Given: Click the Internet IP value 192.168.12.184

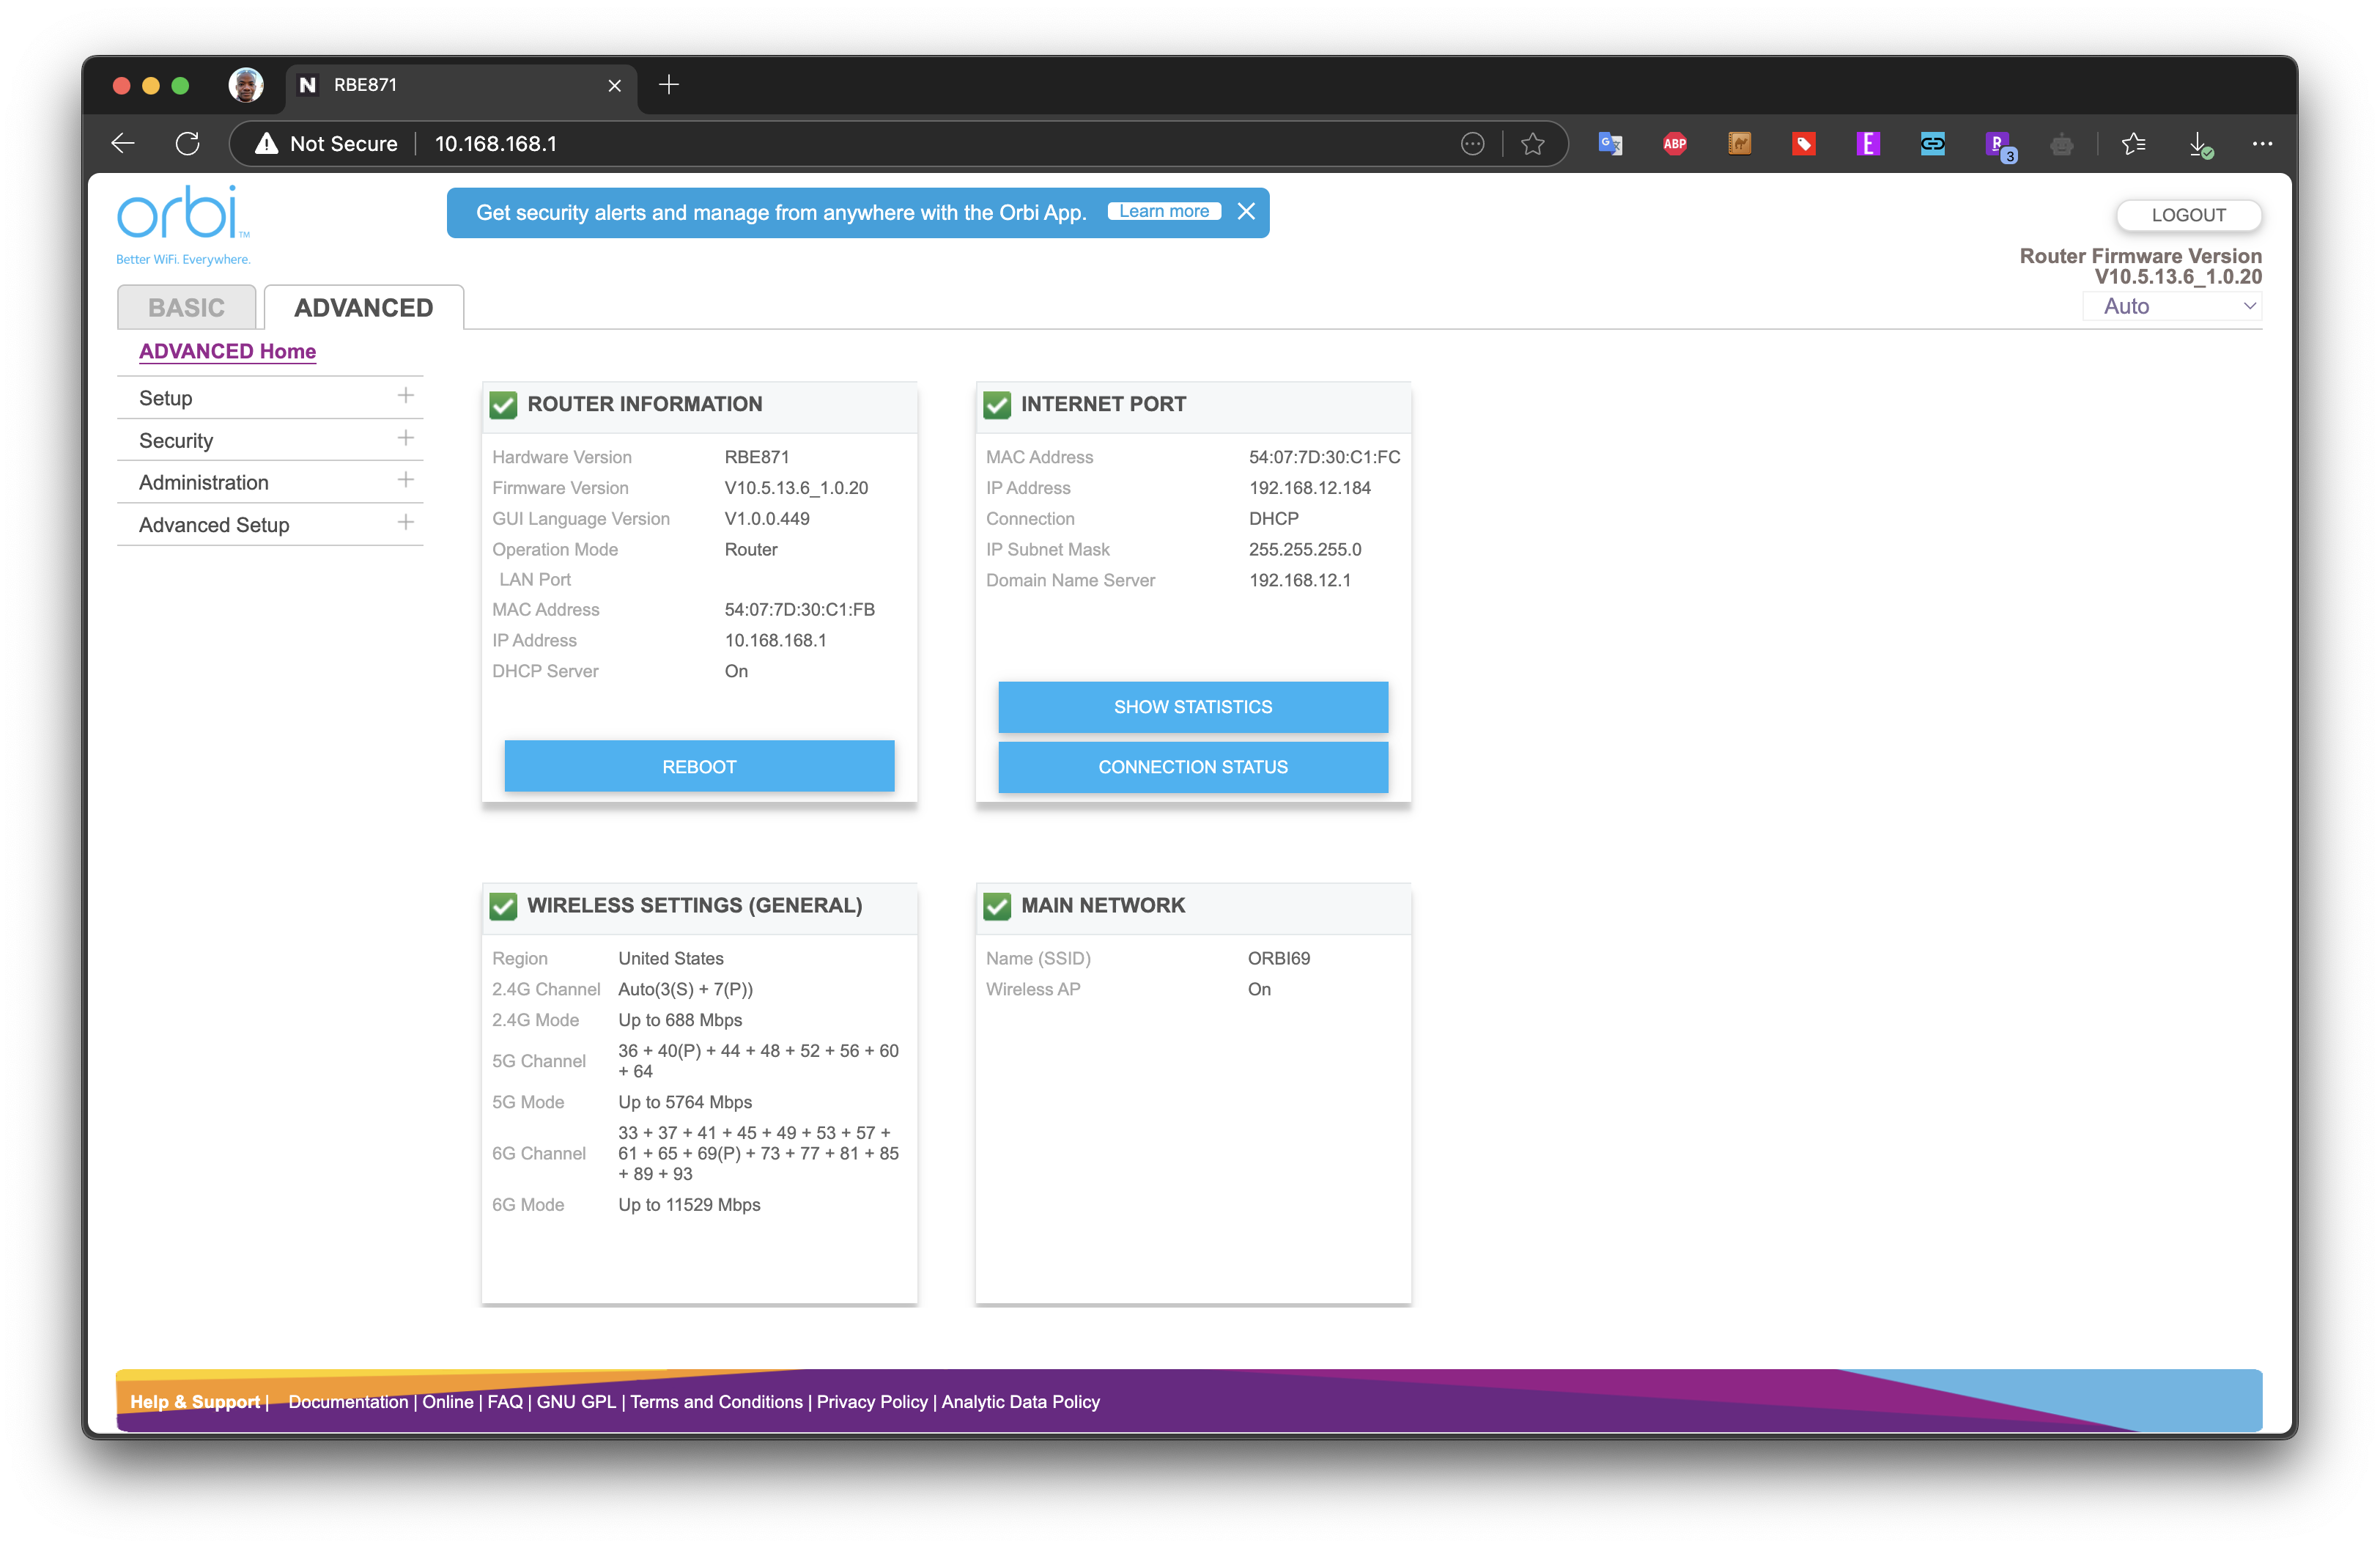Looking at the screenshot, I should 1310,487.
